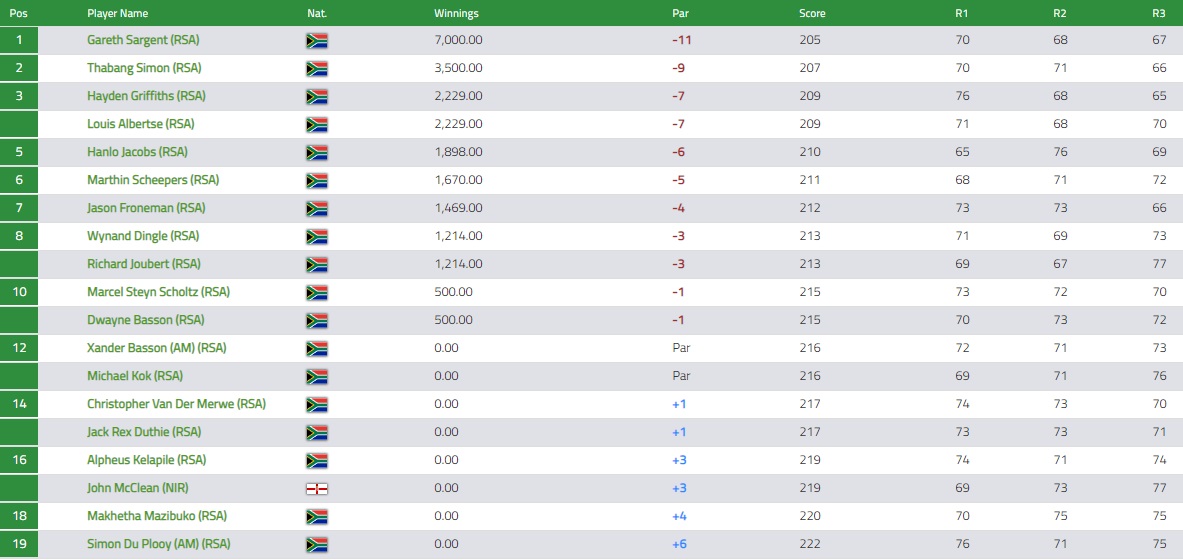Click the +4 par value
This screenshot has width=1183, height=560.
[679, 515]
